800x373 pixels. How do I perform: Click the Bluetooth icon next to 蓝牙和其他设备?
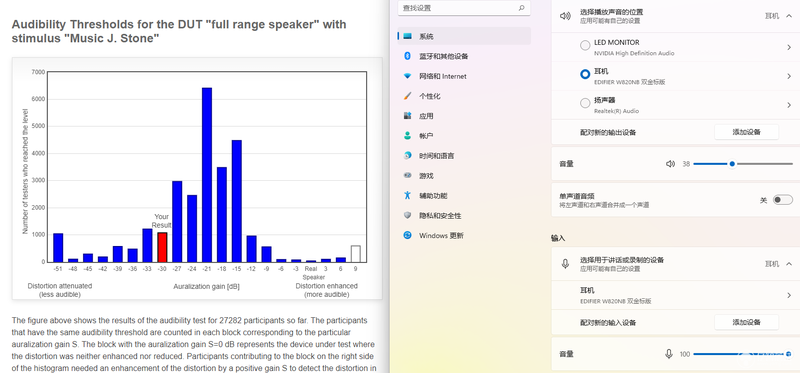[407, 56]
